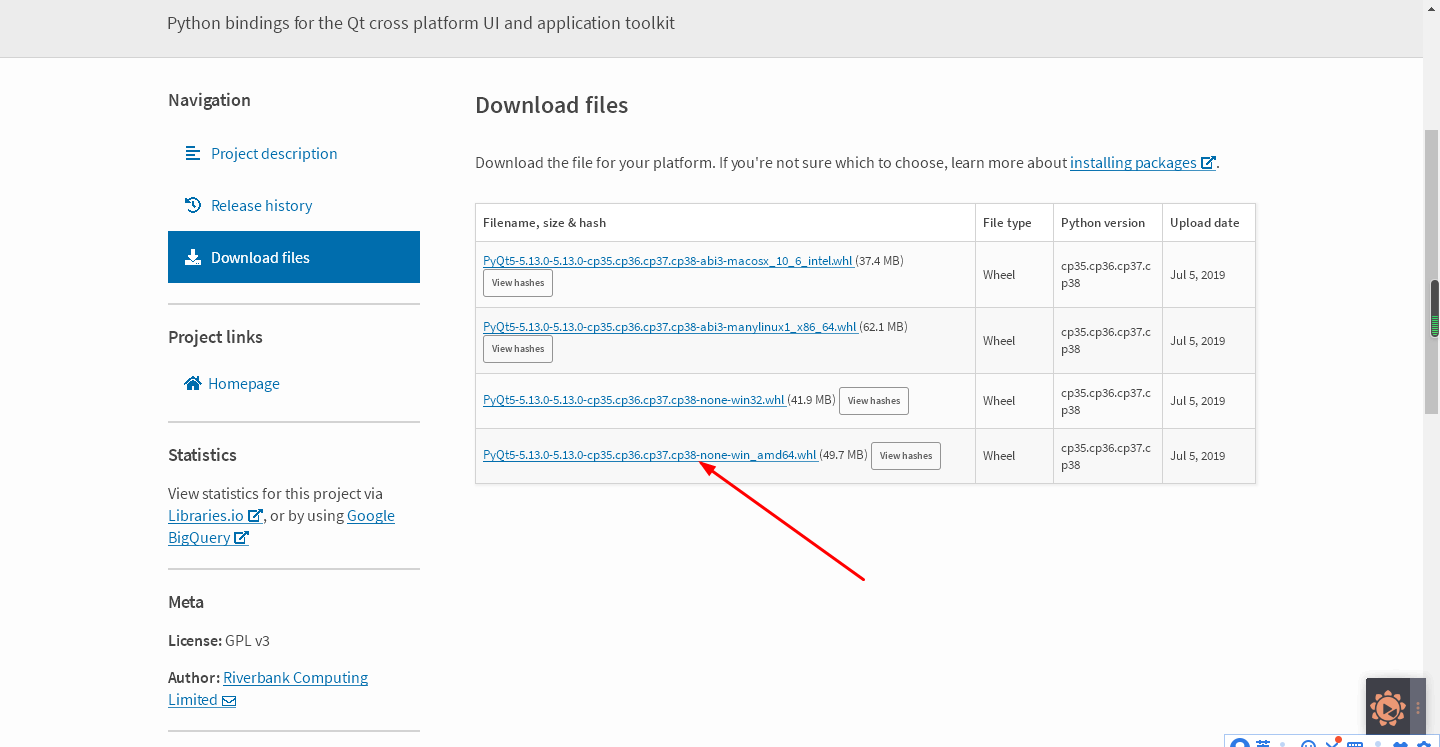This screenshot has height=747, width=1440.
Task: Click the '(49.7 MB)' file size text
Action: click(x=844, y=455)
